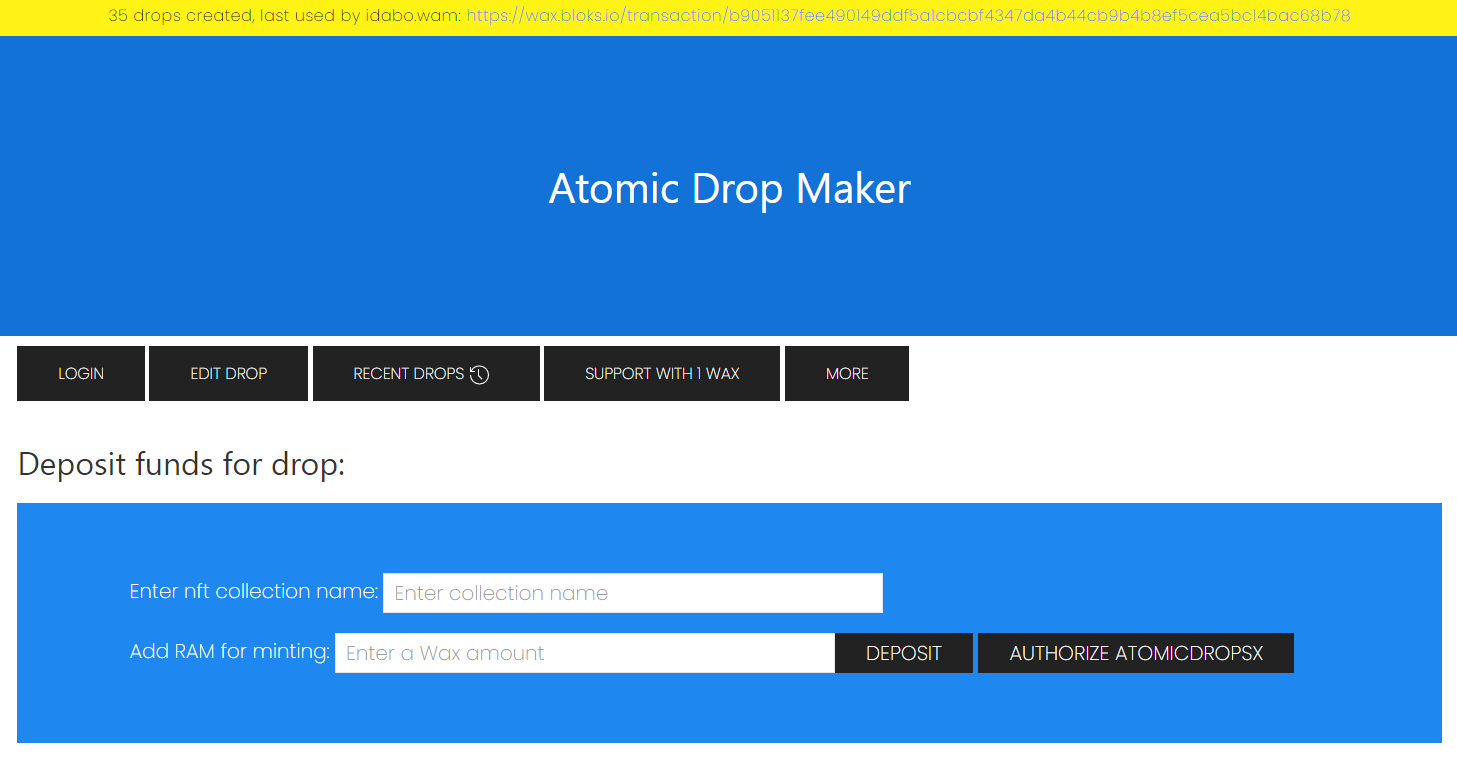Click the Atomic Drop Maker title
Screen dimensions: 1457x764
(x=729, y=189)
